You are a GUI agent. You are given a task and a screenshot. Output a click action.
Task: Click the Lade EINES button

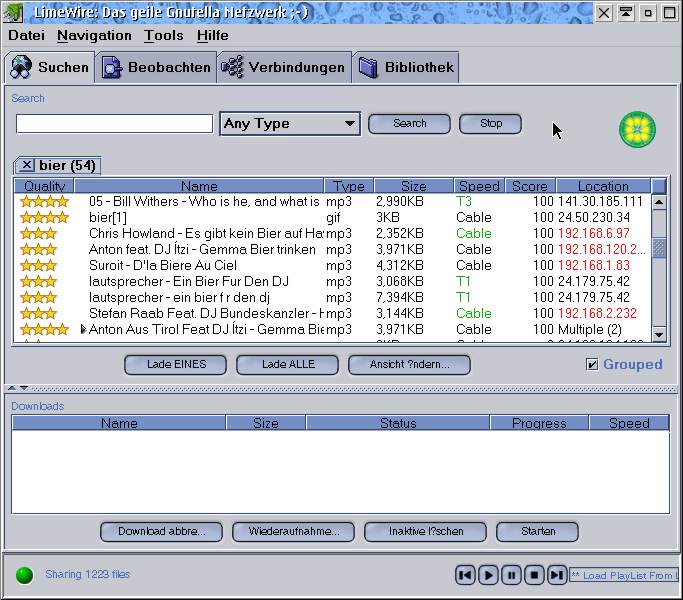click(176, 365)
